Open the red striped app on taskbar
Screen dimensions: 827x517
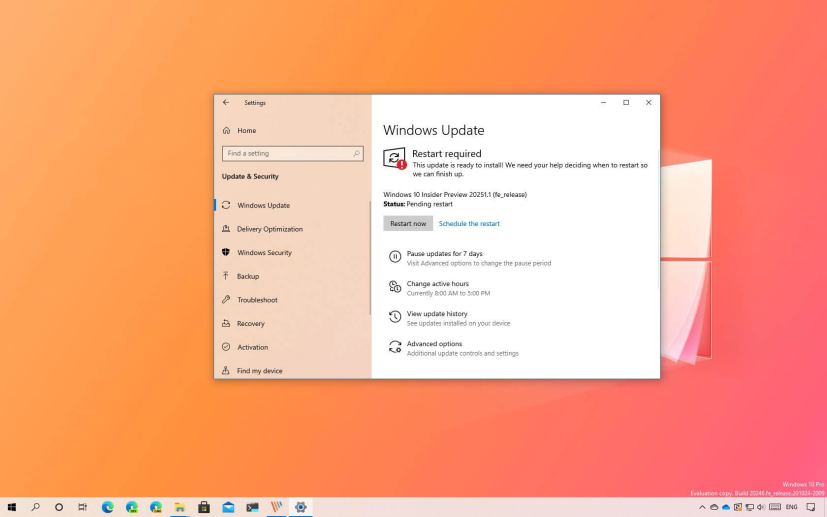point(276,508)
